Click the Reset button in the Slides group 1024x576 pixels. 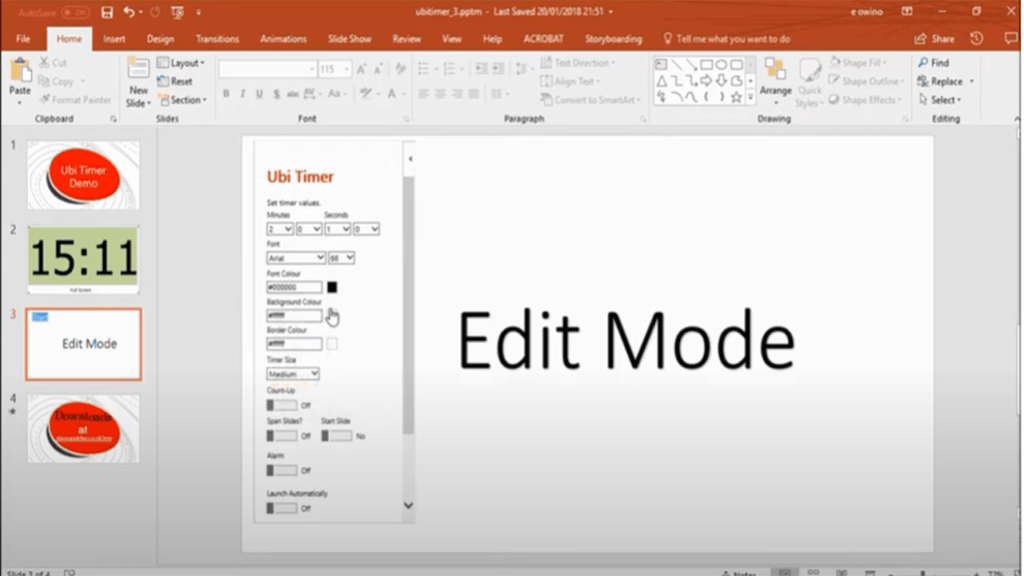tap(175, 81)
